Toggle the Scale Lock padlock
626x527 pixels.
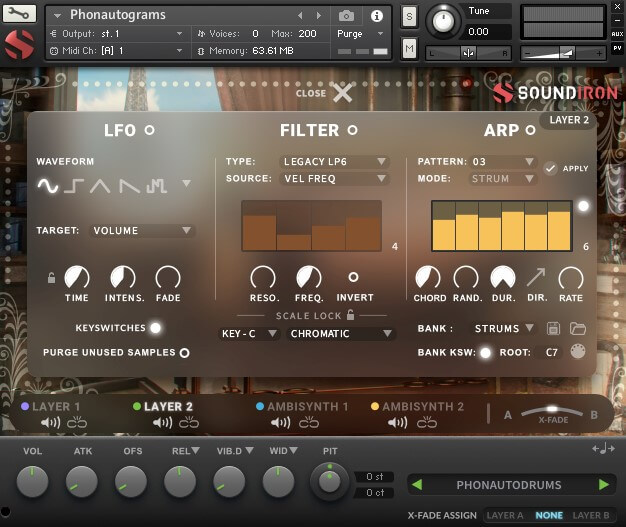point(350,315)
